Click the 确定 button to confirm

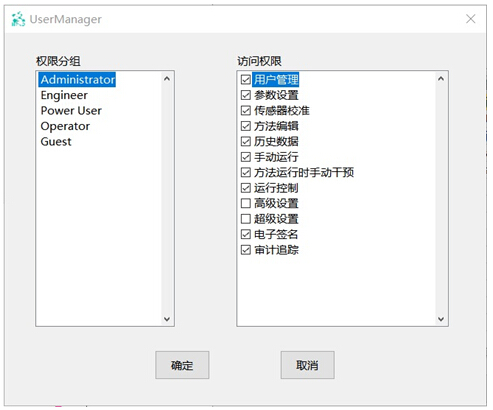click(x=182, y=365)
